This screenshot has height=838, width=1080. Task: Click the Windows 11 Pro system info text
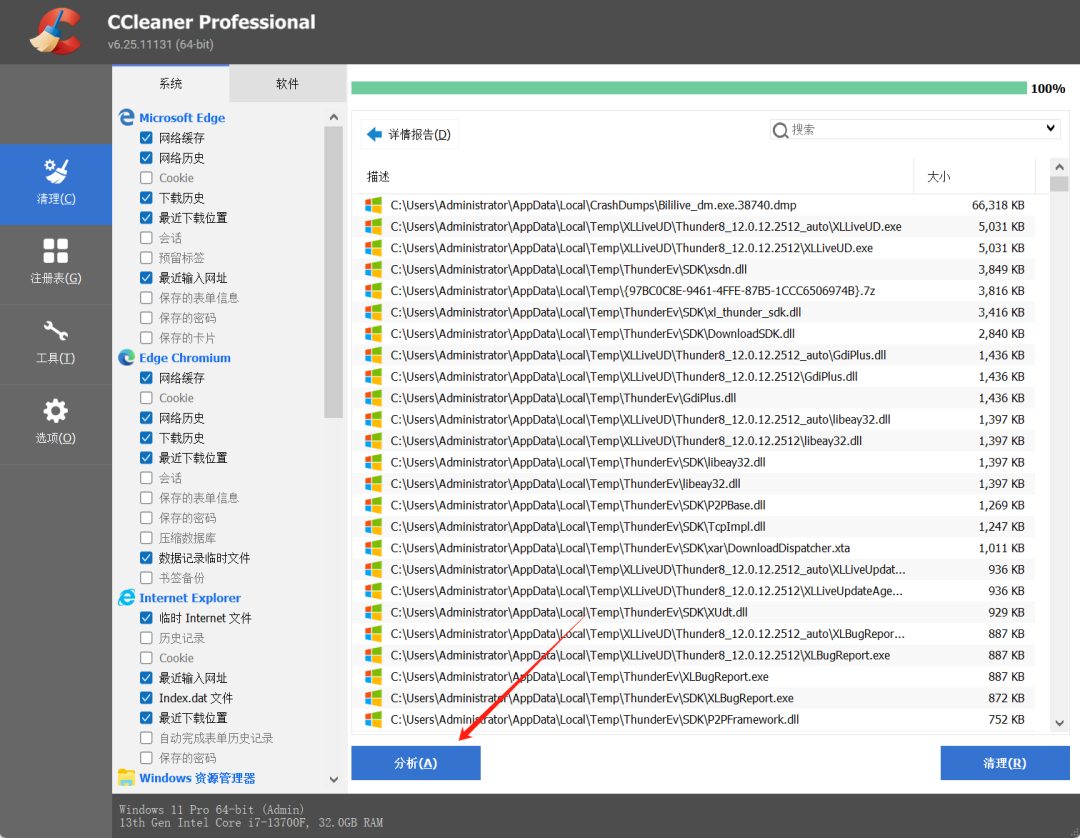tap(211, 810)
